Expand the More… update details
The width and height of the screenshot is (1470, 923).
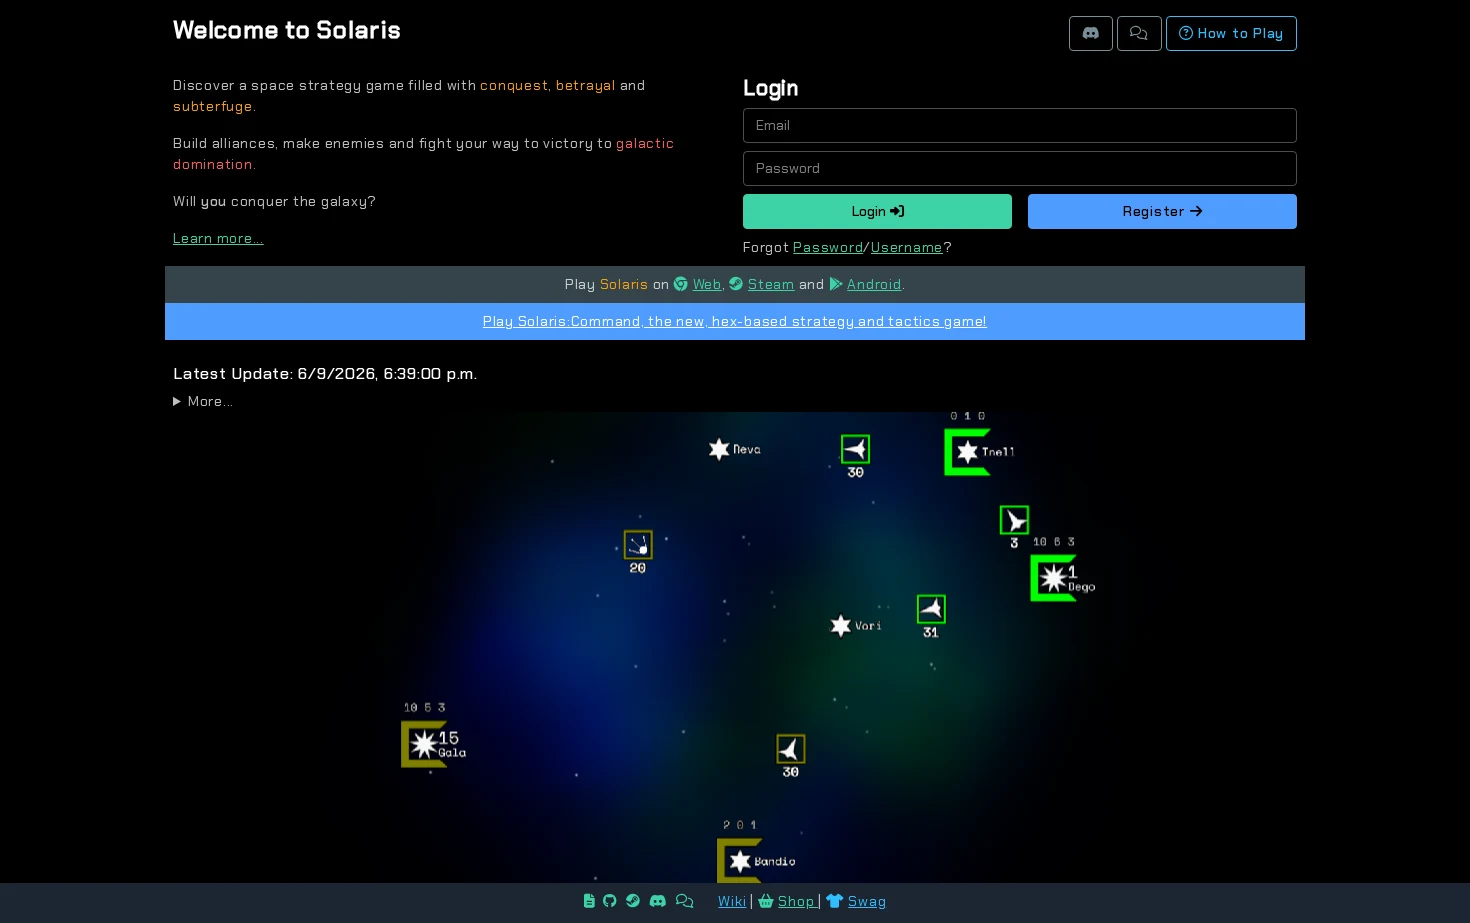(203, 401)
